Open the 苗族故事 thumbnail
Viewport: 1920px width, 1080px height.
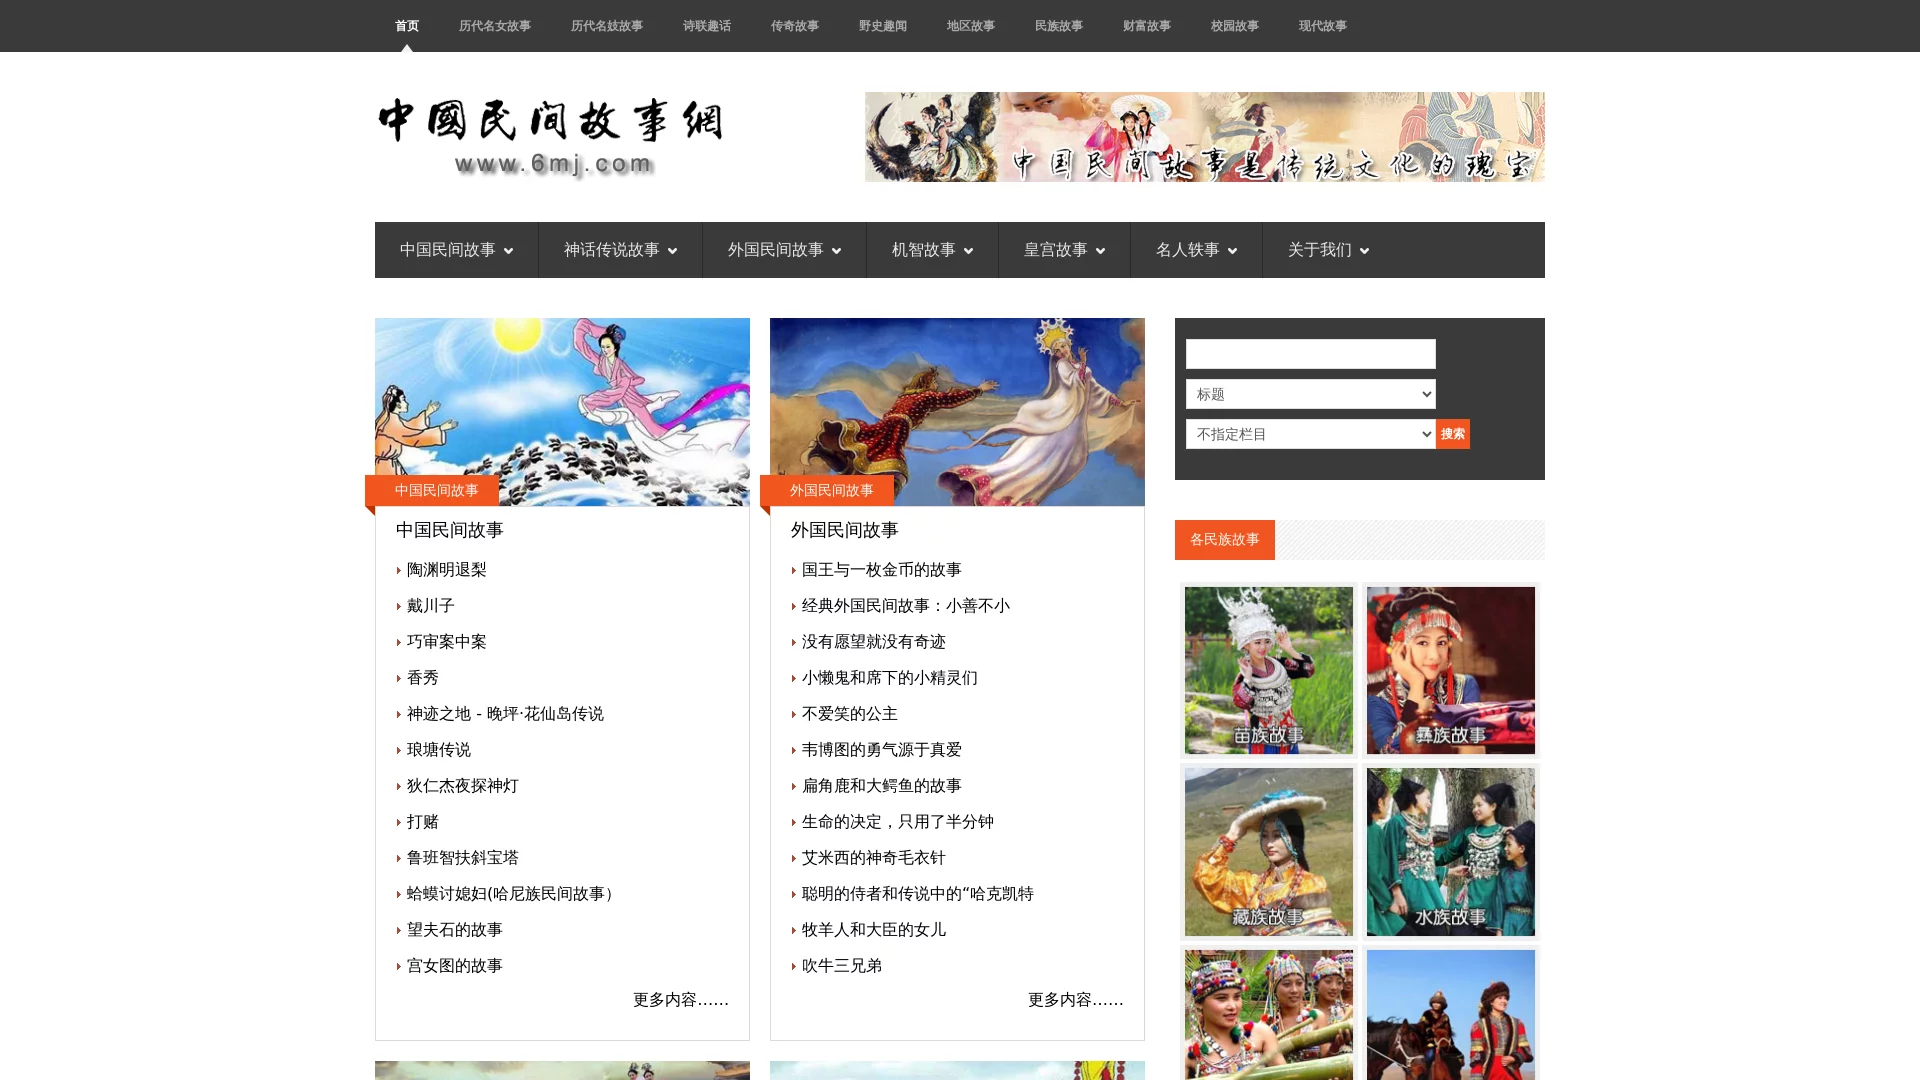pos(1269,670)
